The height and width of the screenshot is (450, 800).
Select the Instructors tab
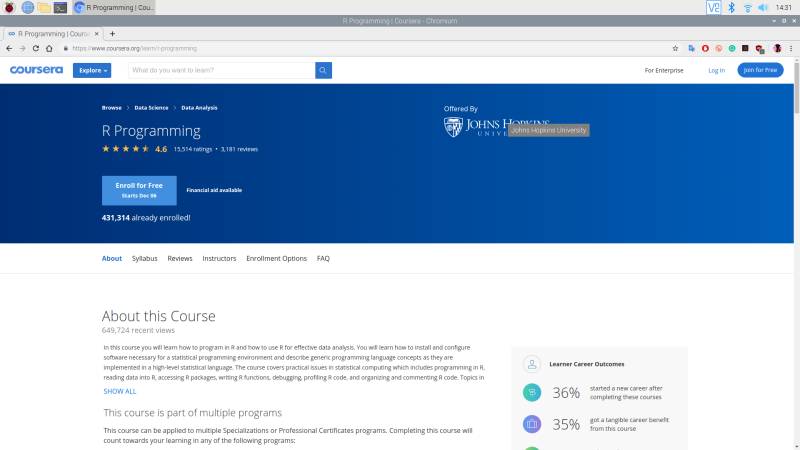pos(219,259)
